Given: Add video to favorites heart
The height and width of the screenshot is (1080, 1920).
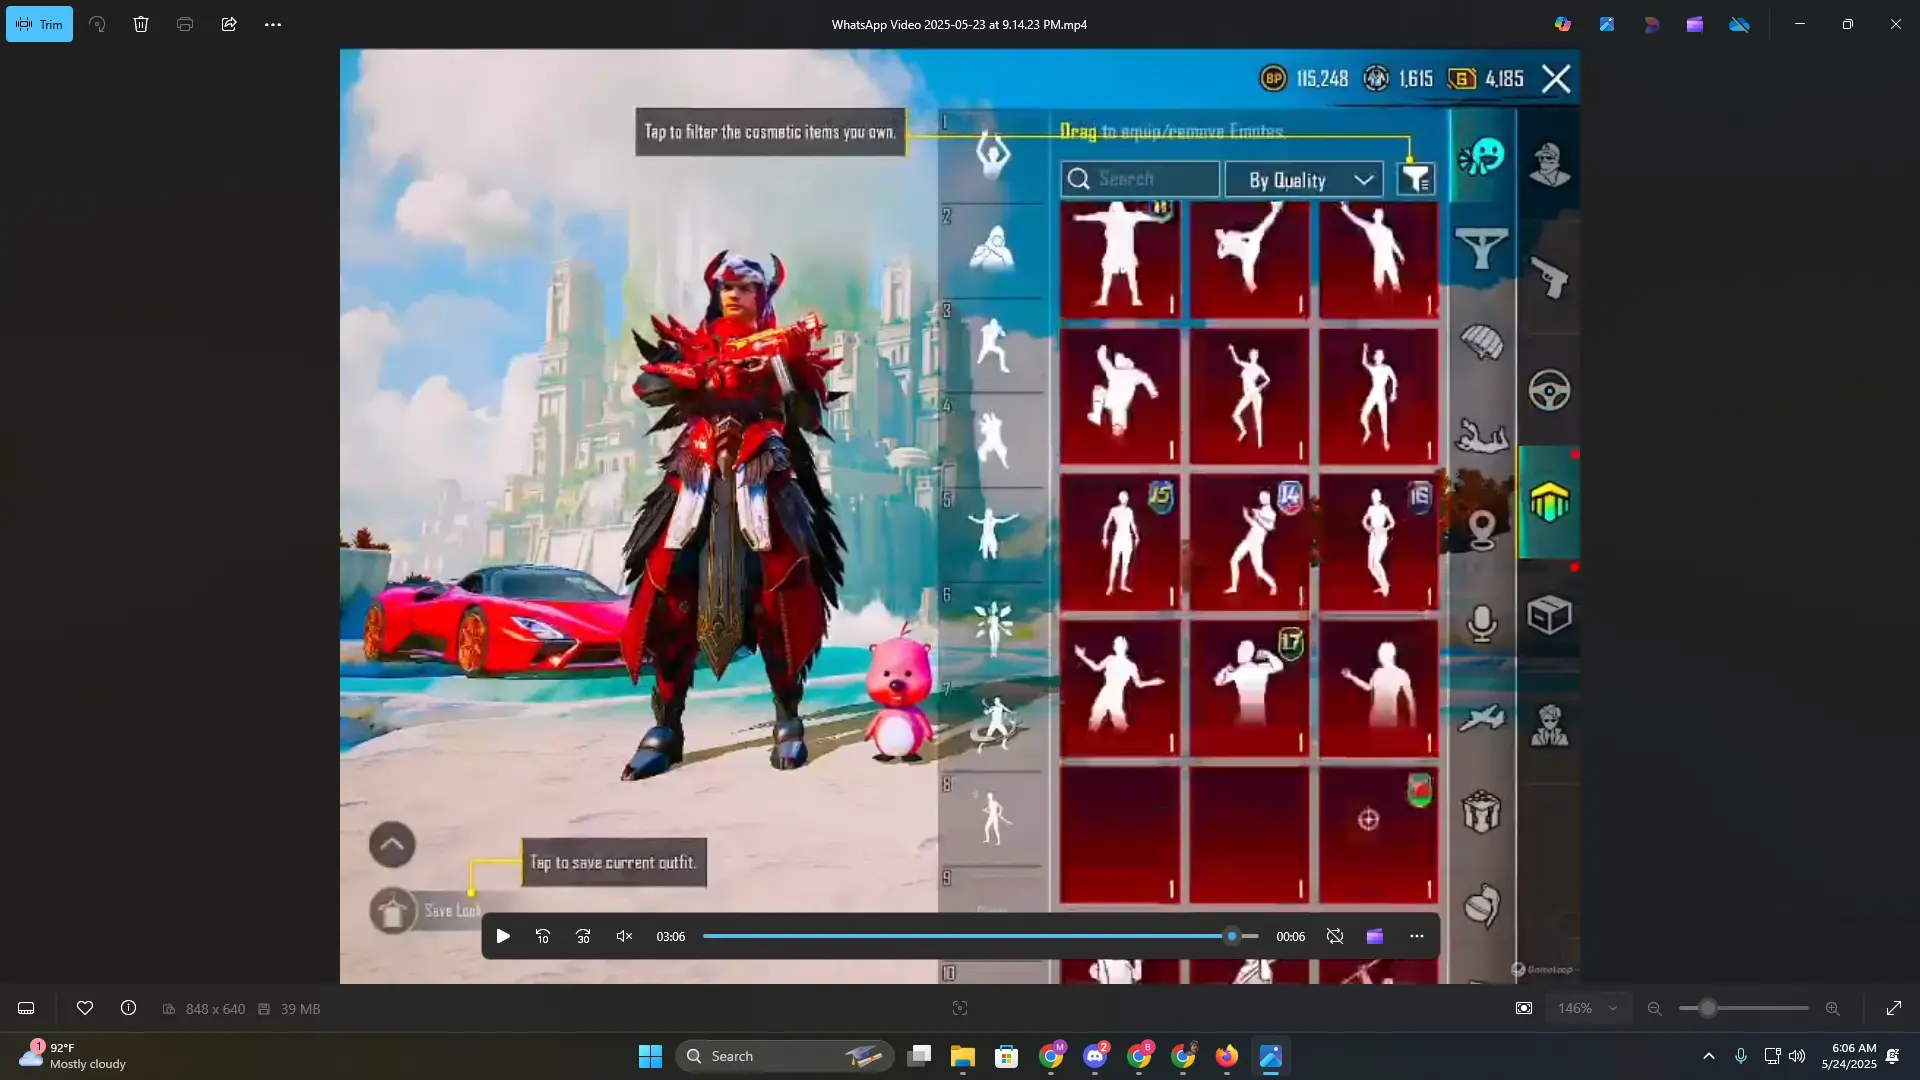Looking at the screenshot, I should point(85,1008).
